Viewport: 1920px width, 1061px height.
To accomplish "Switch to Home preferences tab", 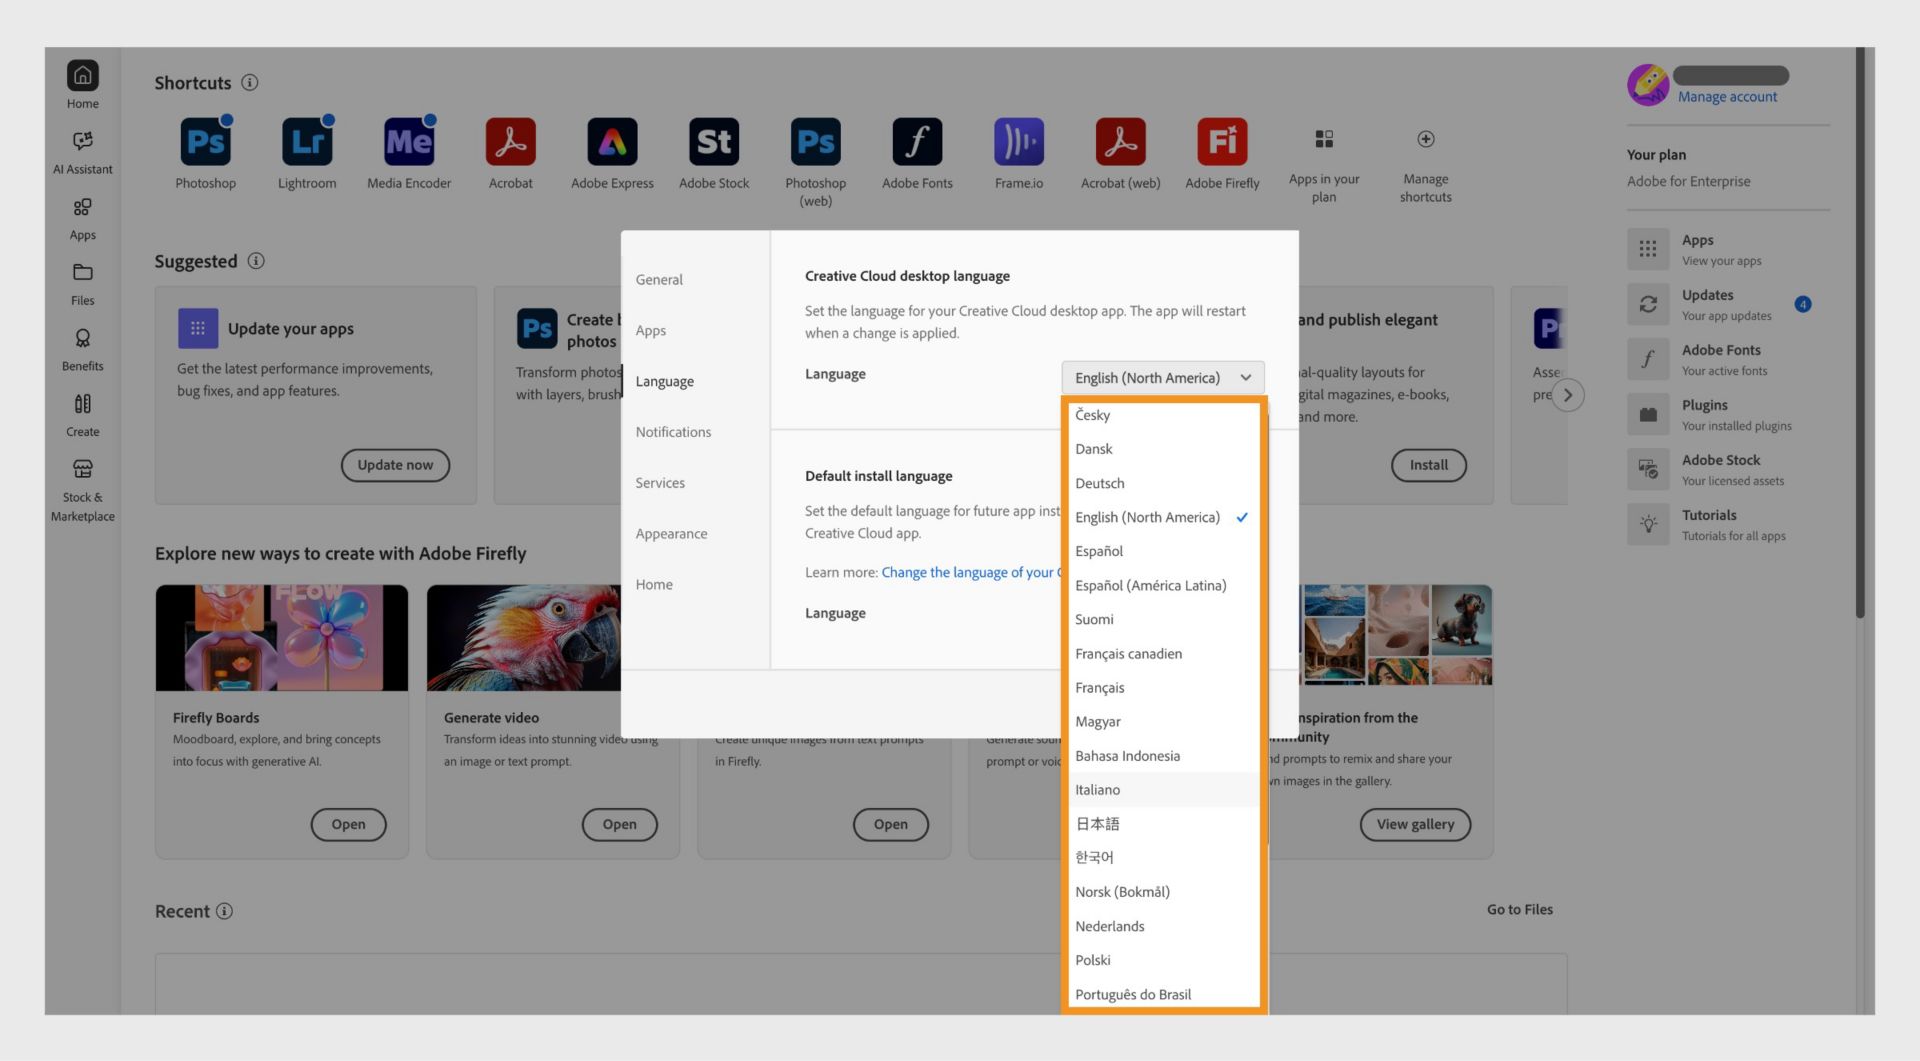I will point(654,585).
